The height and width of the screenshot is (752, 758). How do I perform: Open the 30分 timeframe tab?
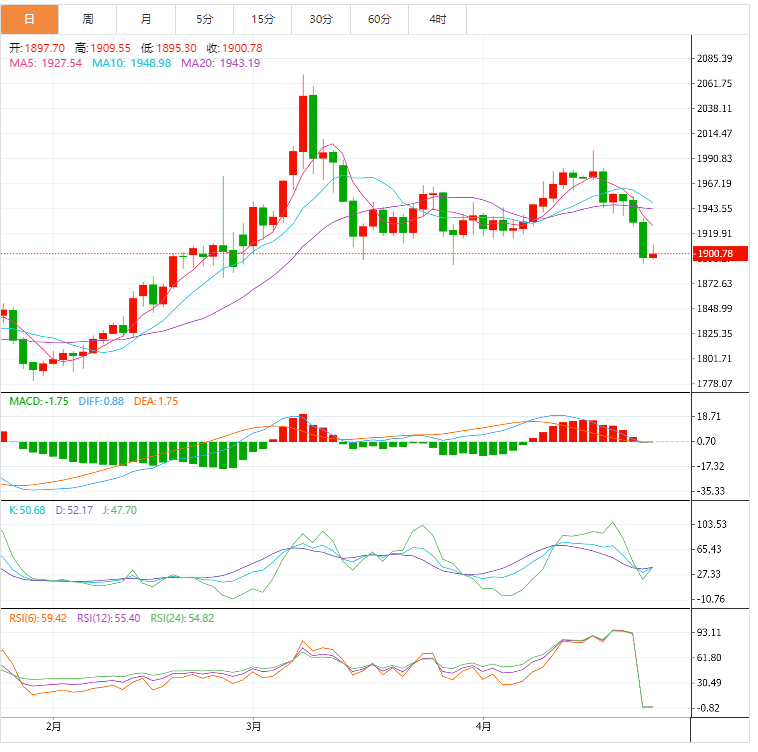click(321, 19)
